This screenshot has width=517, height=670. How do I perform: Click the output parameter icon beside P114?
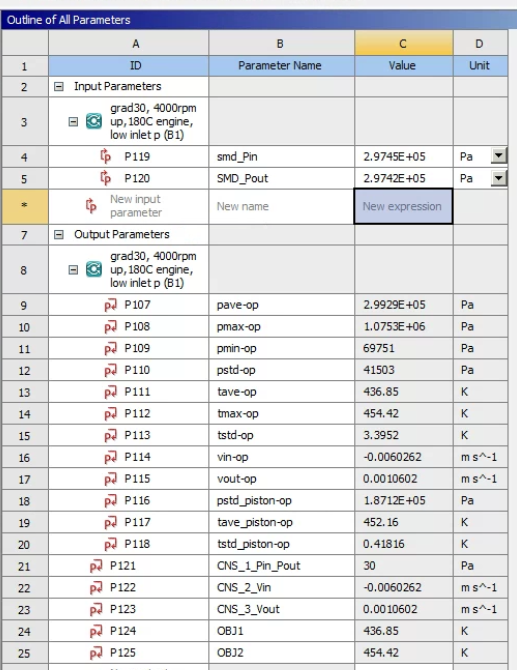click(110, 458)
